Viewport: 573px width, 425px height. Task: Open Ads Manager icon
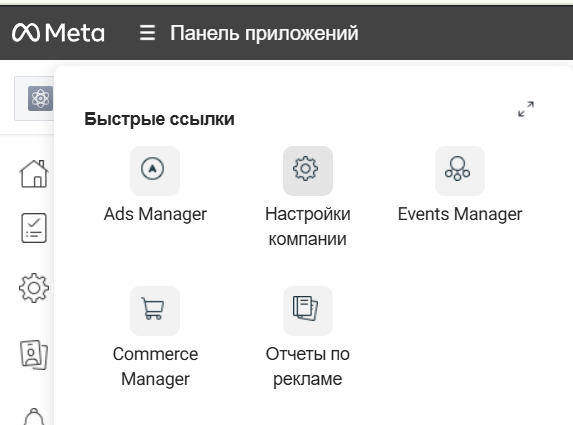(155, 171)
